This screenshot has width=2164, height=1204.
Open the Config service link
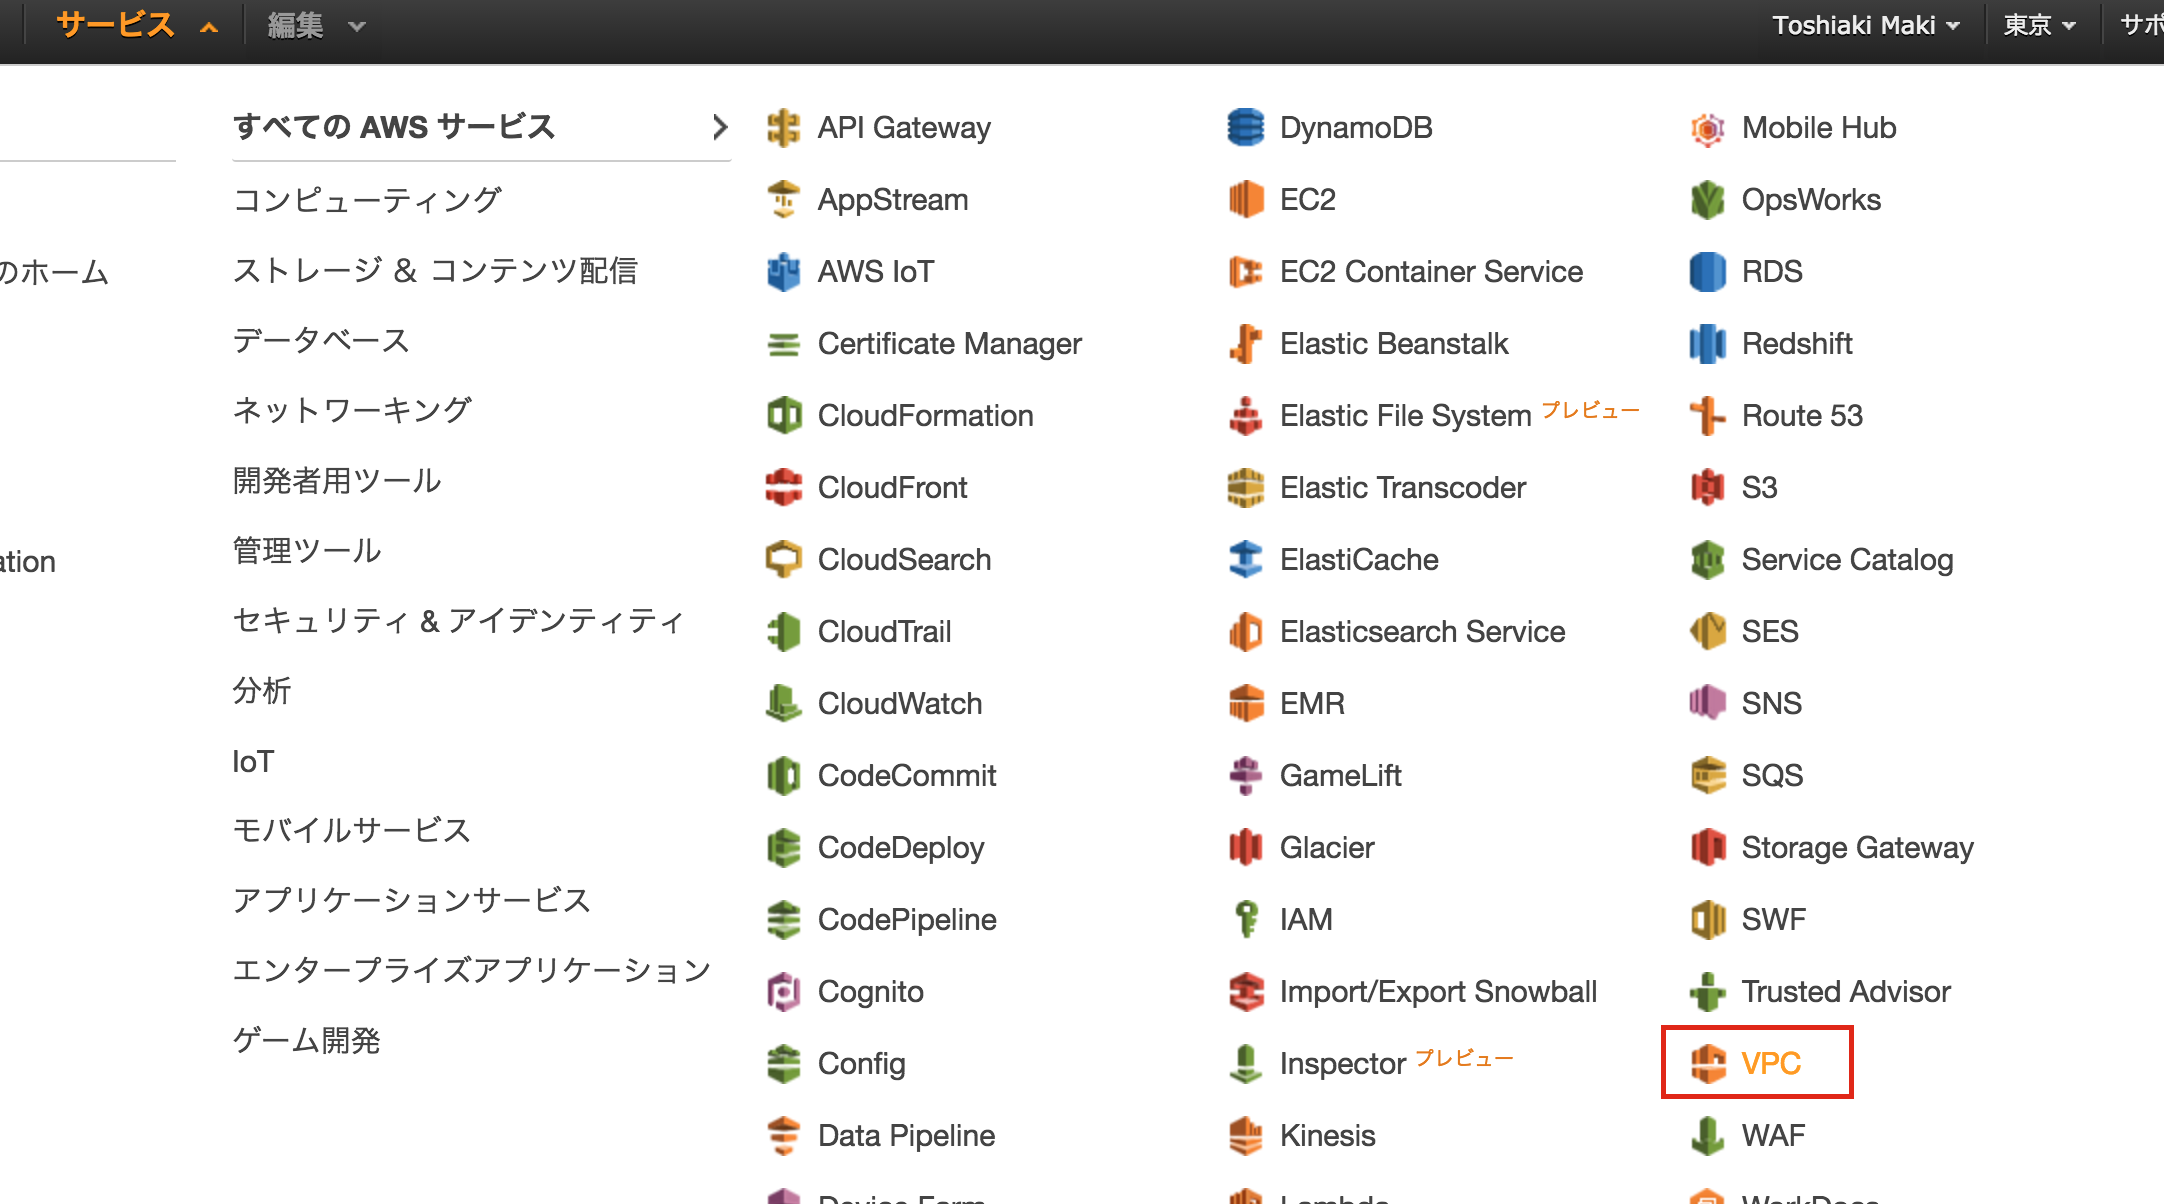pos(862,1064)
